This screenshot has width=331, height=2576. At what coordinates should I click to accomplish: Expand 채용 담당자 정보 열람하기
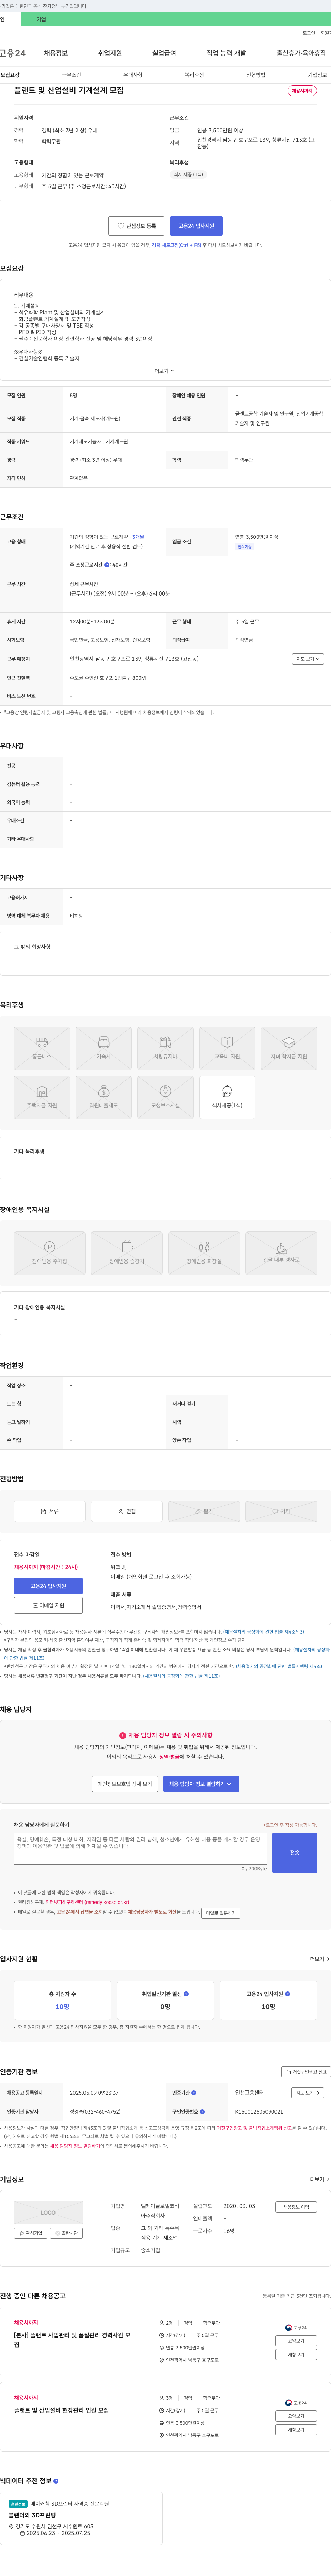tap(201, 1784)
